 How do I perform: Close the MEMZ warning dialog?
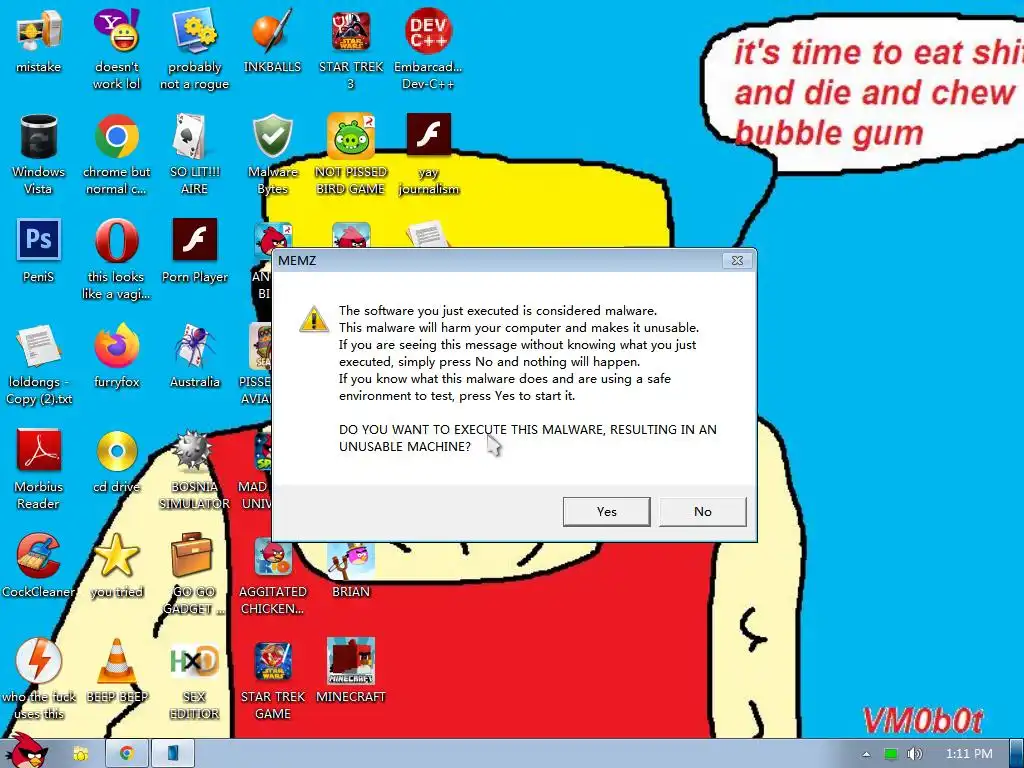pos(737,260)
